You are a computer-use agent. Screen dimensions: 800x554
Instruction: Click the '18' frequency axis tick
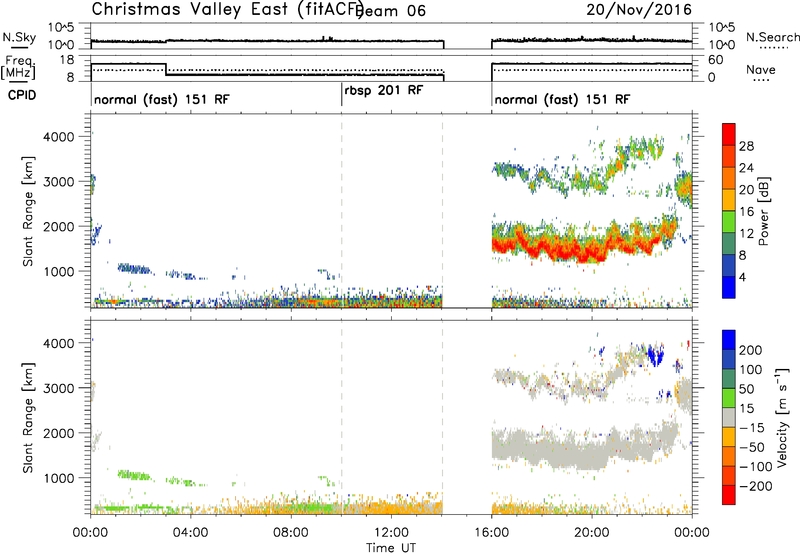point(67,60)
